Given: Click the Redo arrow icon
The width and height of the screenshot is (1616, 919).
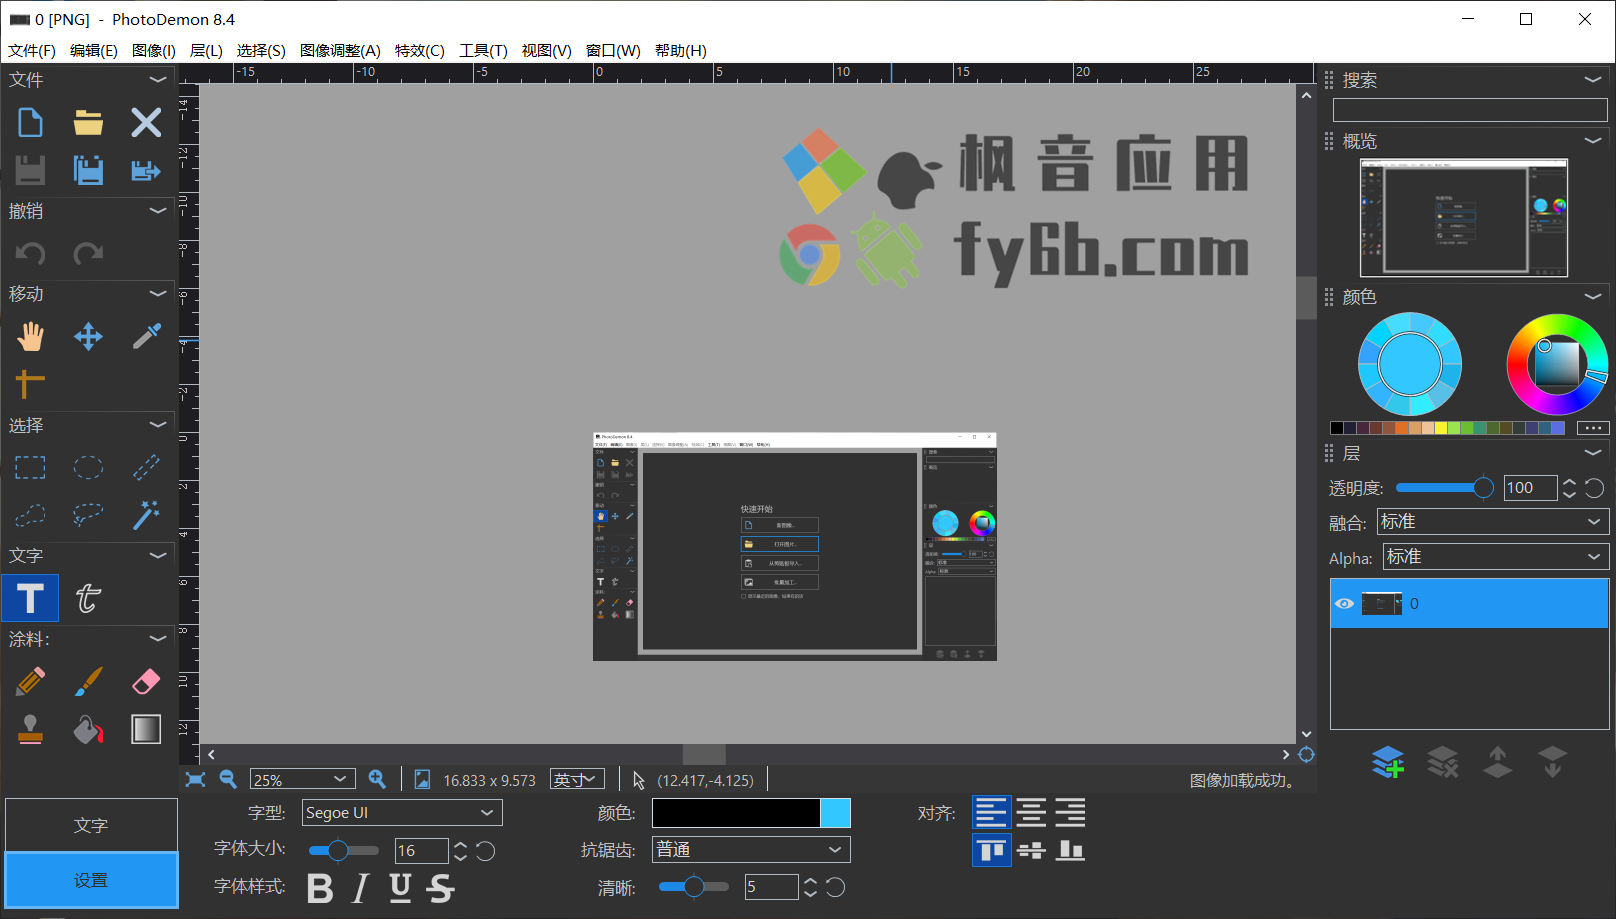Looking at the screenshot, I should click(x=88, y=254).
